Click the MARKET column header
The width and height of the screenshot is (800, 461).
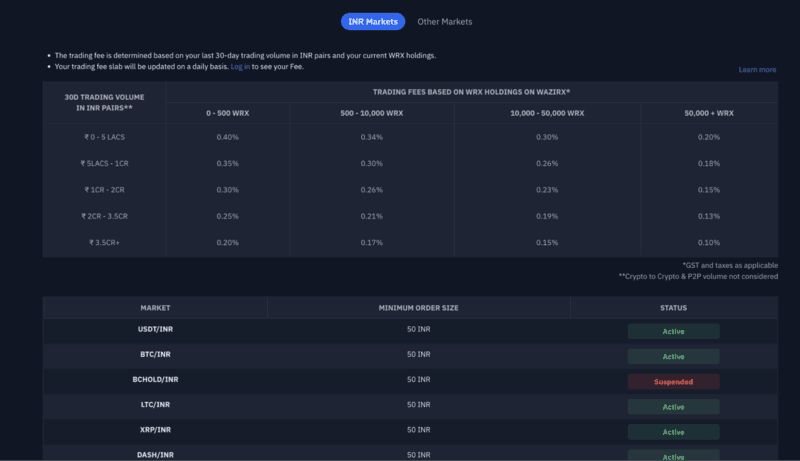pyautogui.click(x=155, y=308)
